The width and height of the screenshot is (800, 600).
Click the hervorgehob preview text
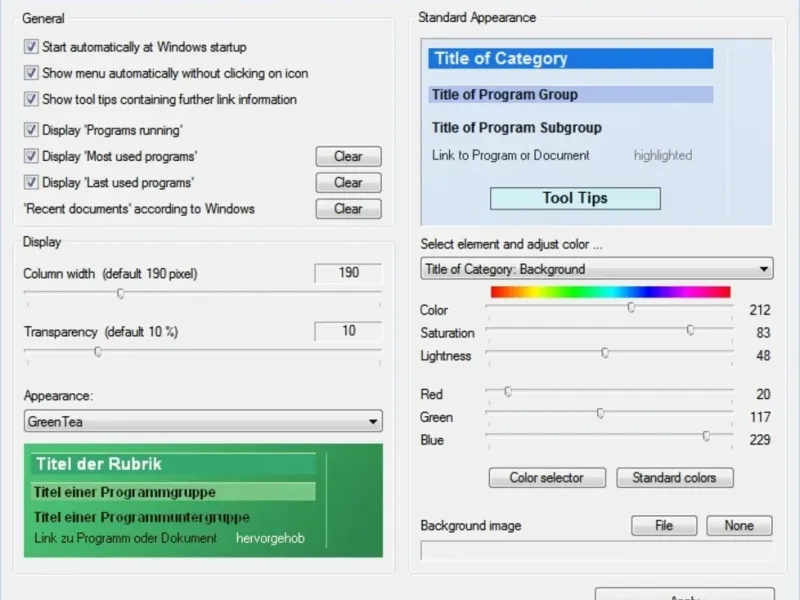(x=270, y=538)
